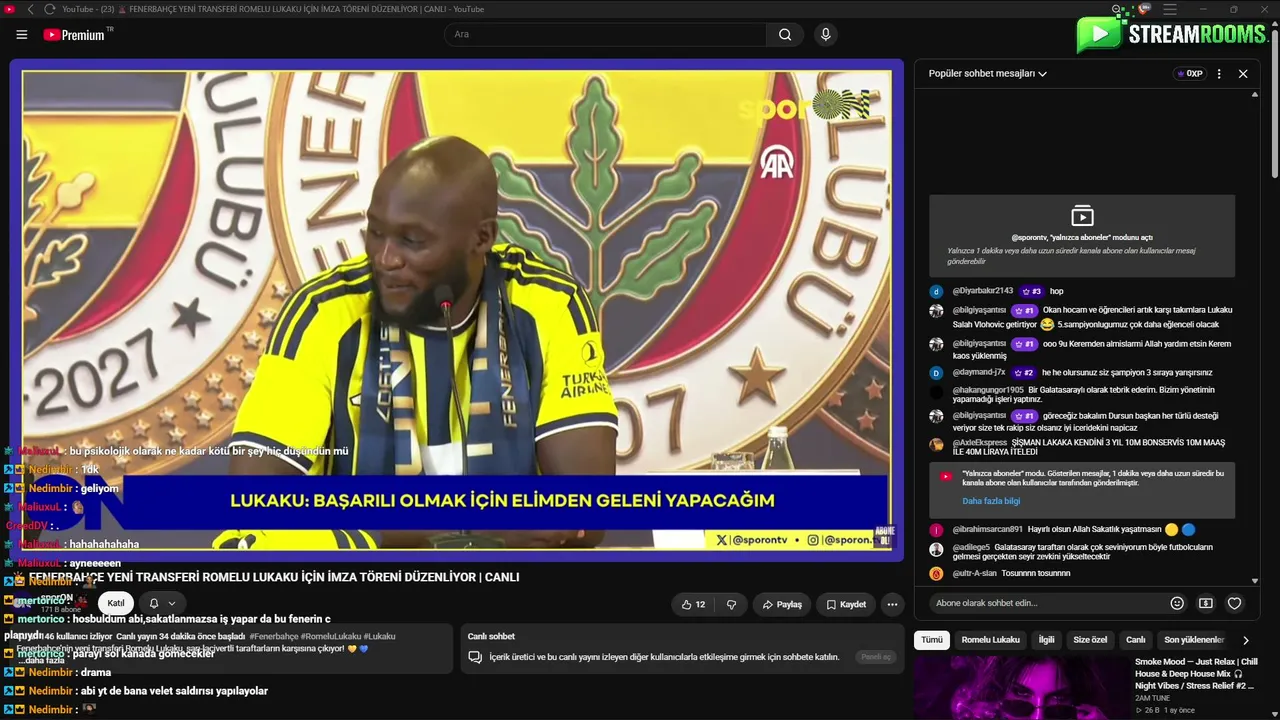Viewport: 1280px width, 720px height.
Task: Select the 'Romelu Lukaku' filter chip
Action: (x=991, y=640)
